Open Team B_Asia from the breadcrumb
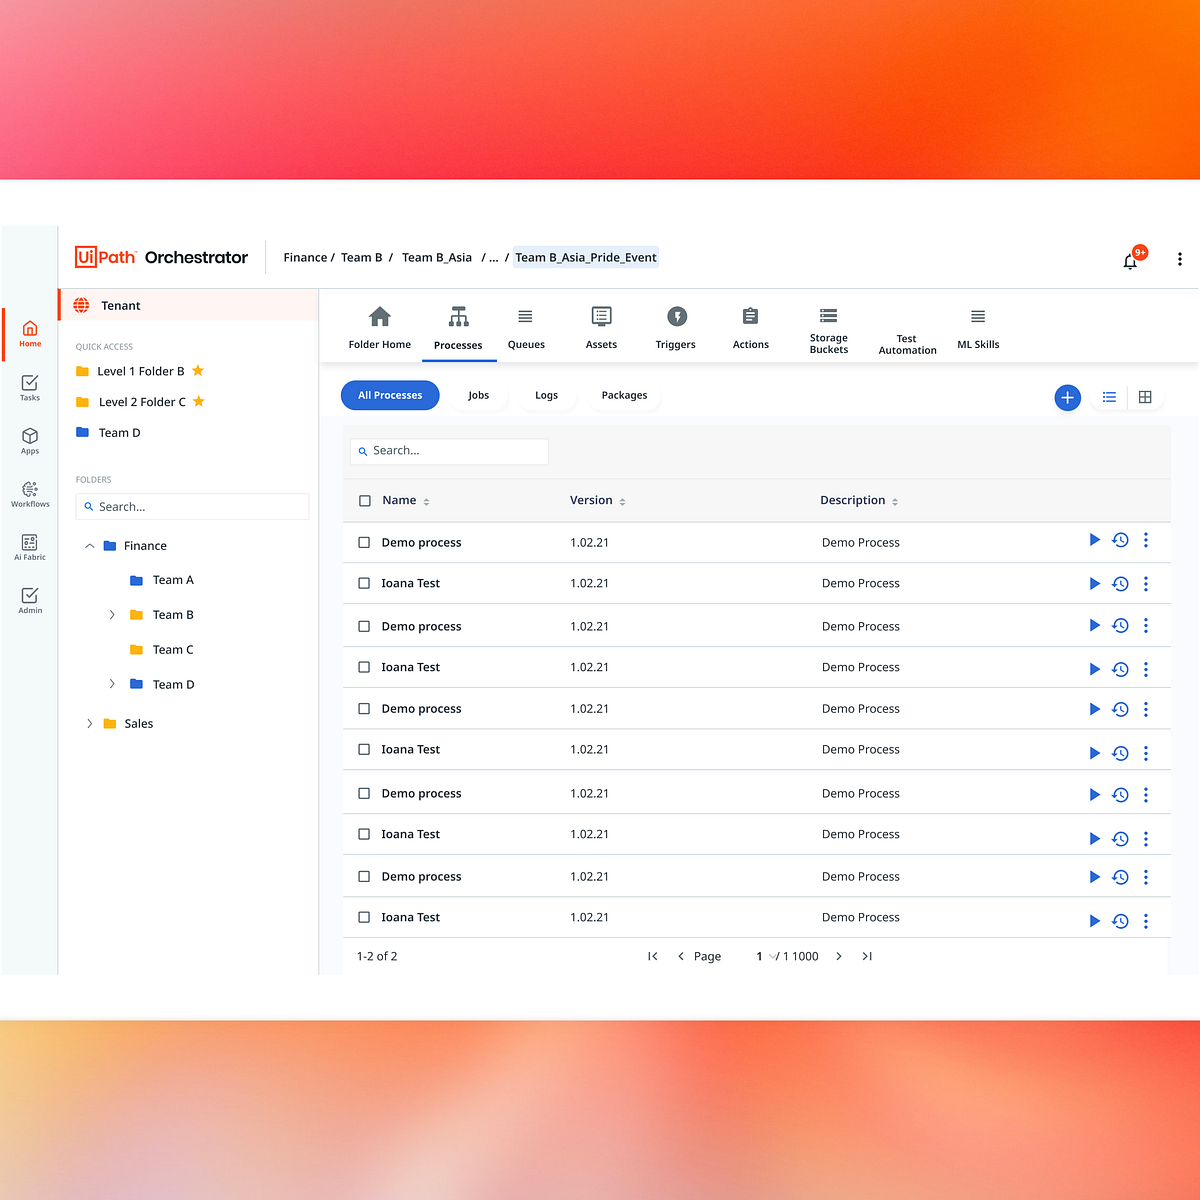Image resolution: width=1200 pixels, height=1200 pixels. point(436,257)
